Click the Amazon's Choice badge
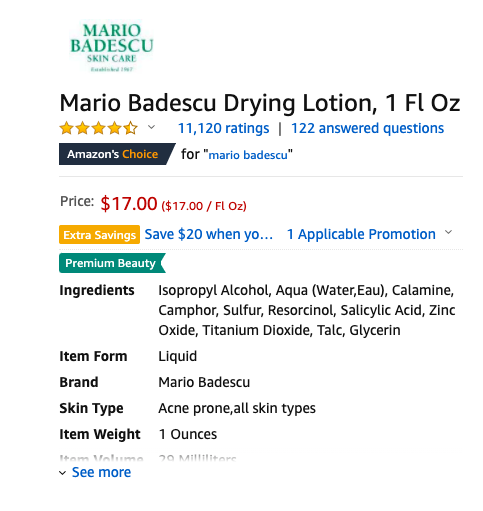The width and height of the screenshot is (483, 511). 117,154
